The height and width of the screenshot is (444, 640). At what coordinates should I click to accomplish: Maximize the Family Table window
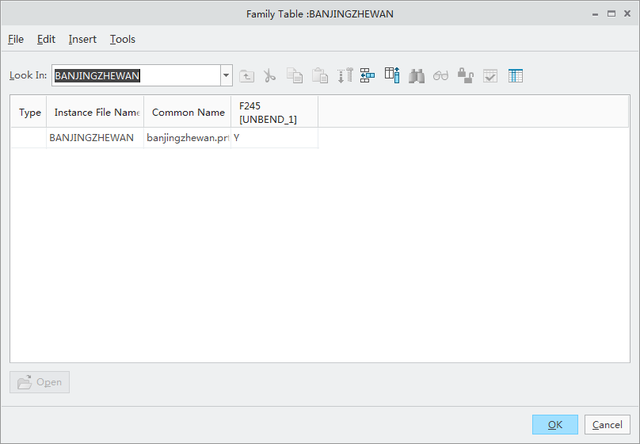point(611,14)
